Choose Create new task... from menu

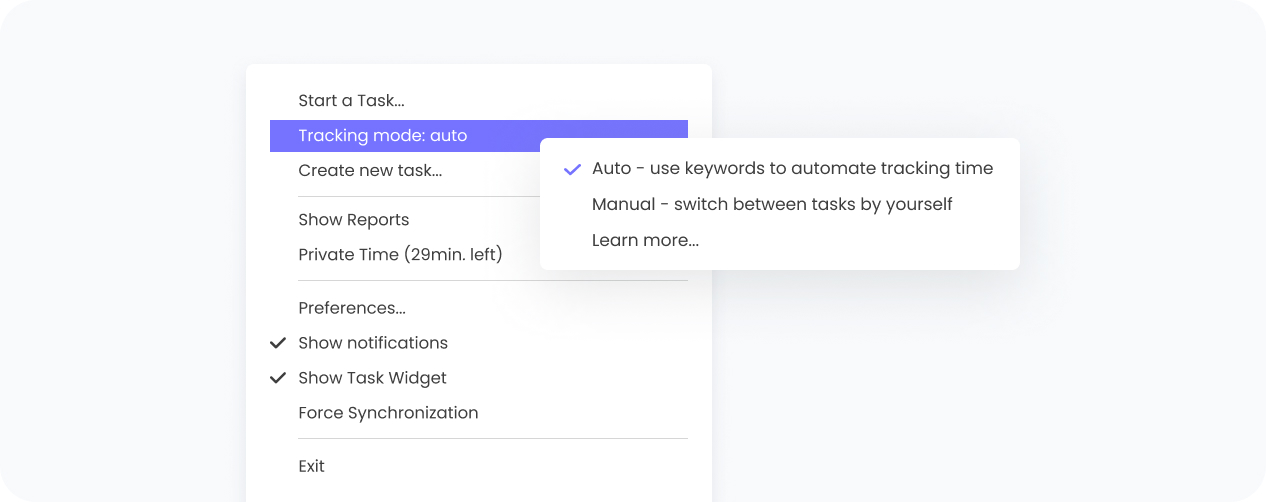pos(370,170)
